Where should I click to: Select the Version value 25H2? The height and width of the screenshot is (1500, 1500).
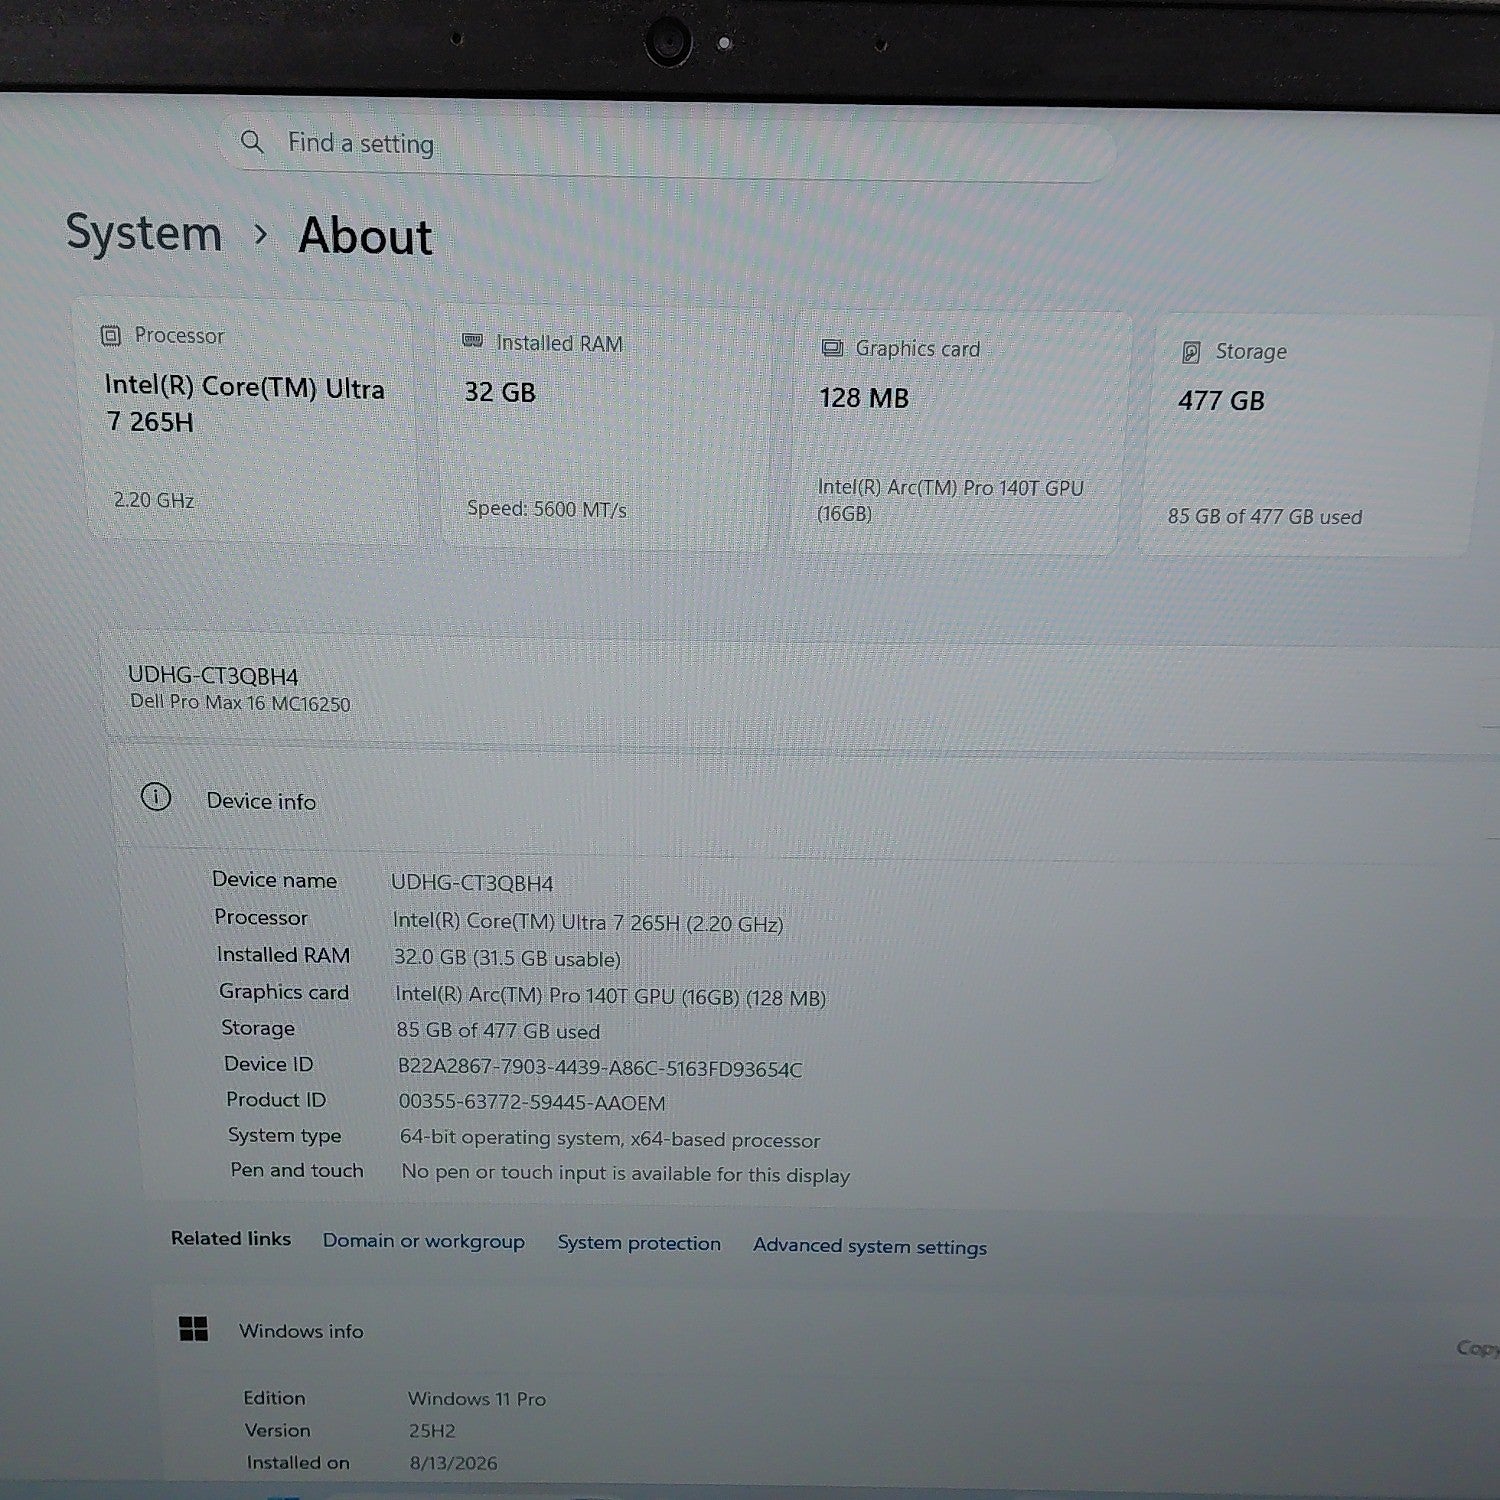pyautogui.click(x=432, y=1431)
